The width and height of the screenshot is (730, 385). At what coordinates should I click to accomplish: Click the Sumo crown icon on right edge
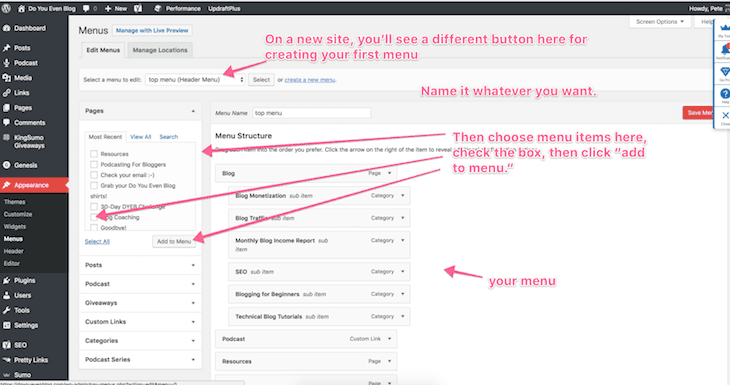724,28
